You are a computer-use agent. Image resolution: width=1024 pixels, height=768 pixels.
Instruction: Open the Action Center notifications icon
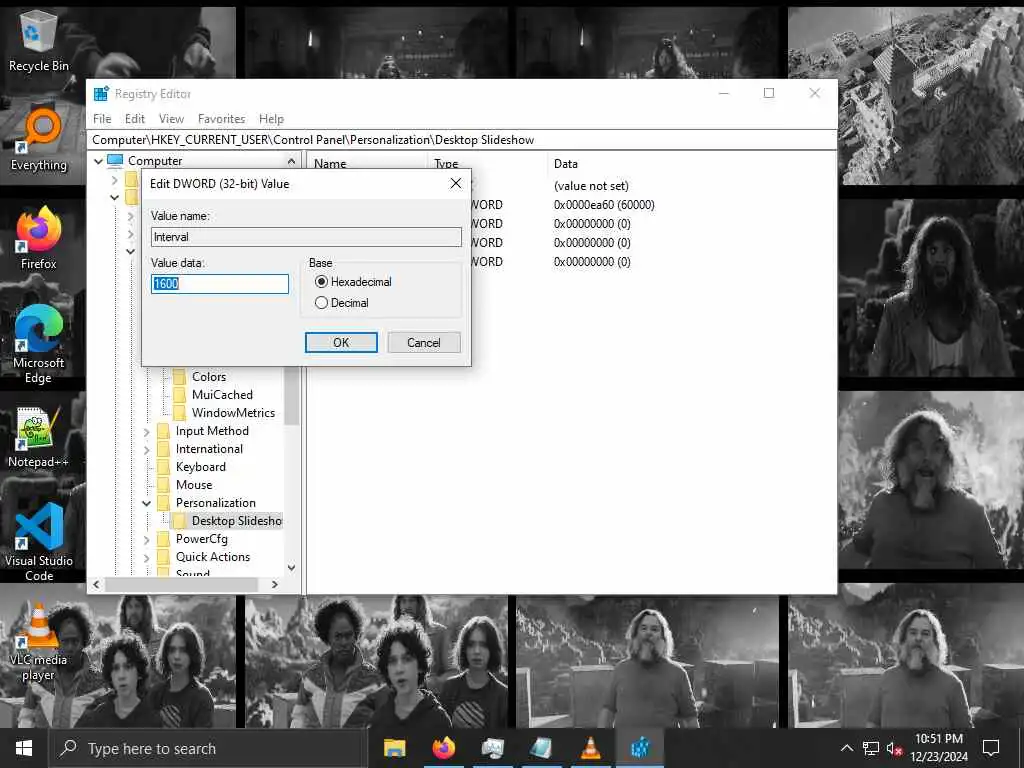[x=991, y=748]
